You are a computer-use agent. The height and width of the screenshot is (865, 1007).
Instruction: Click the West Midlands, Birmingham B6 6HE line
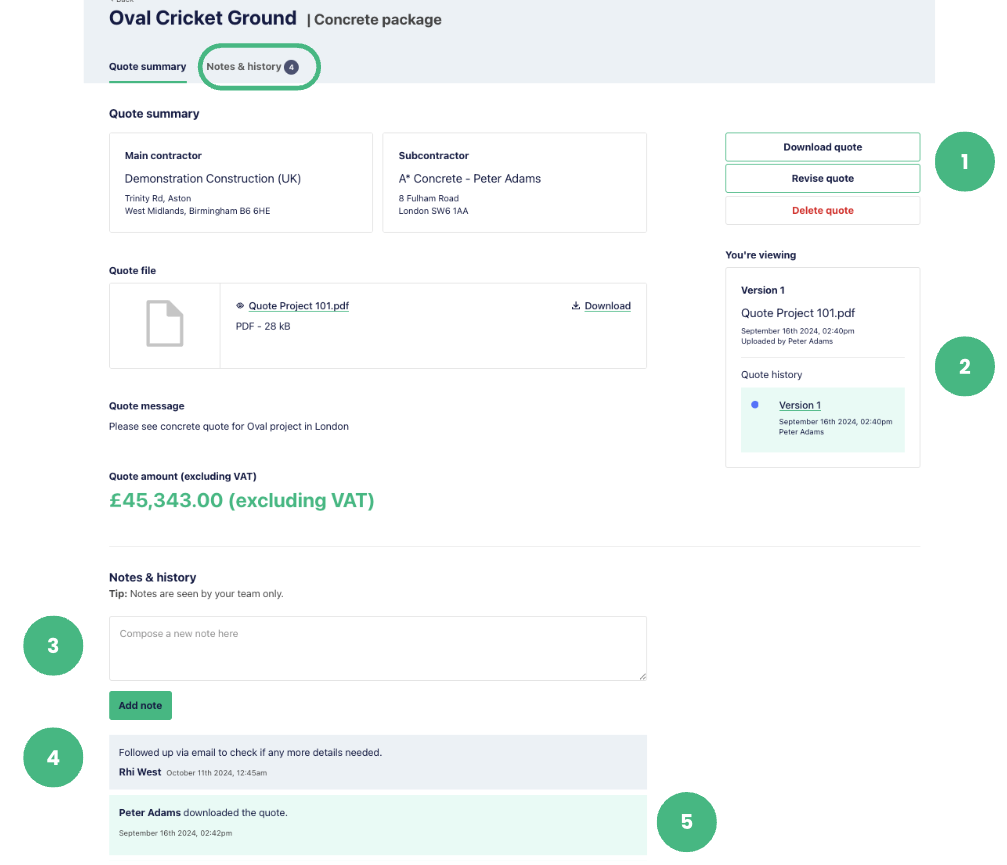[197, 211]
